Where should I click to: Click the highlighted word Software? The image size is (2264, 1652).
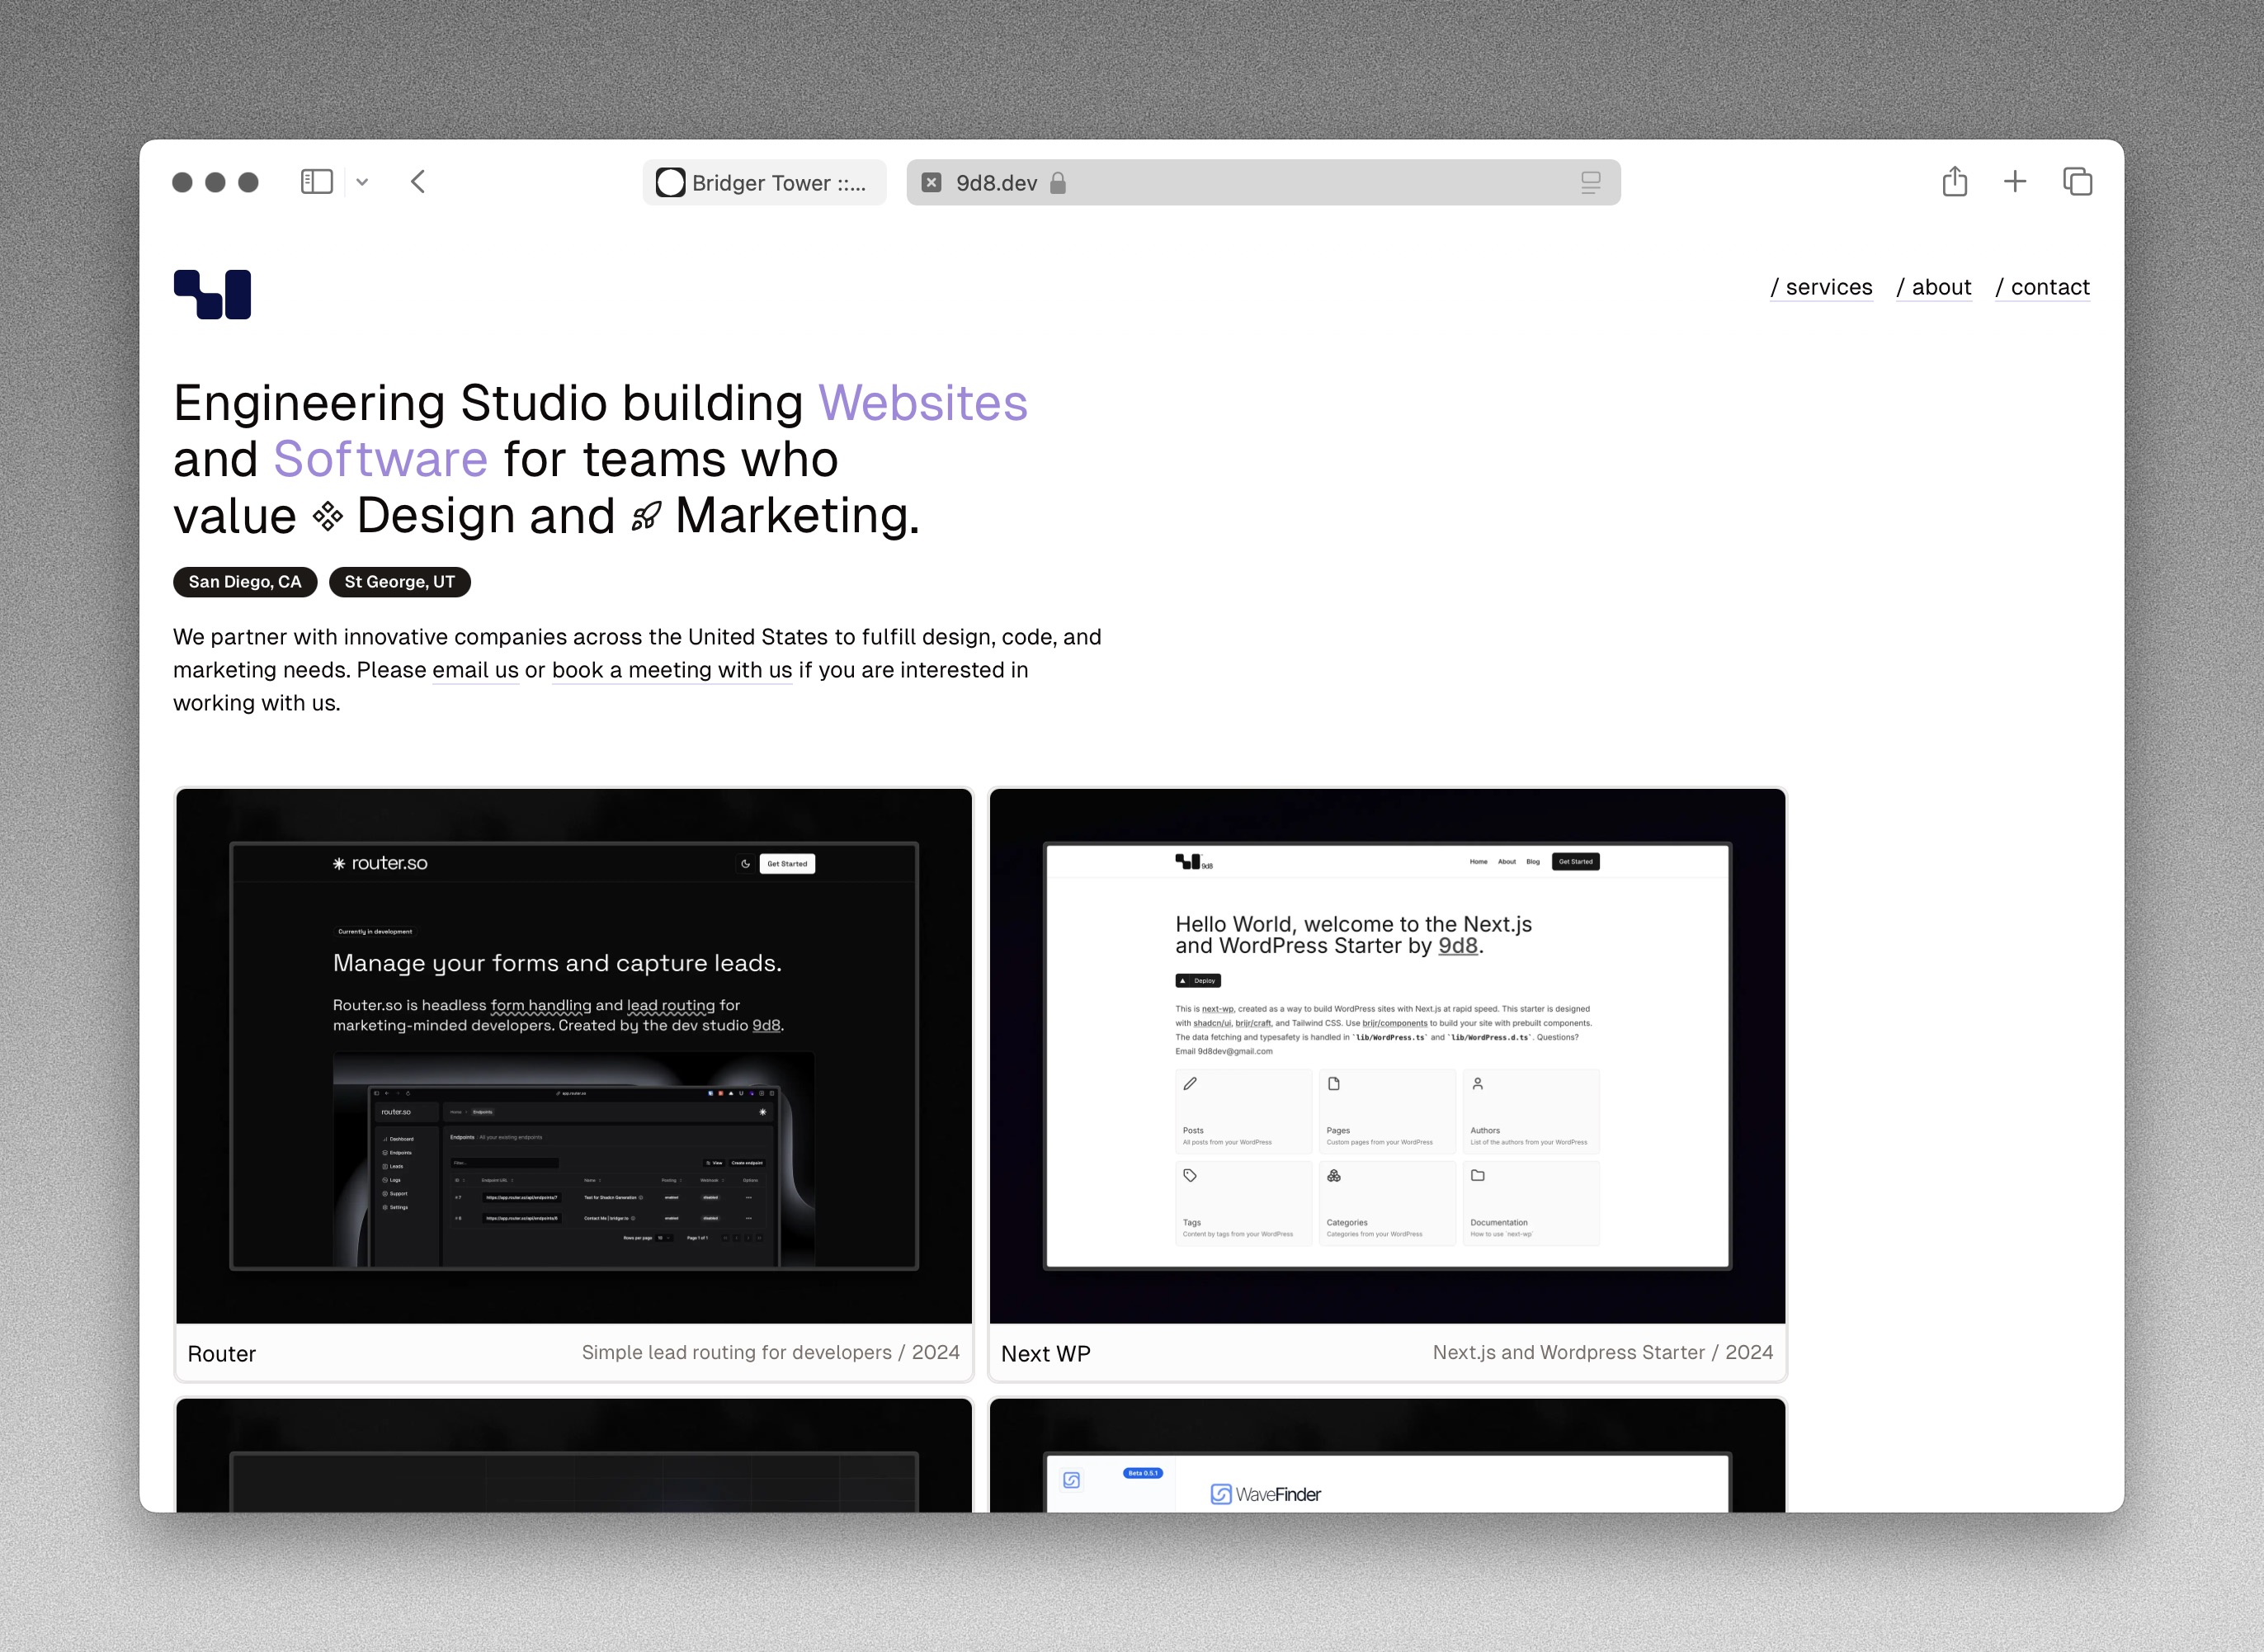point(381,459)
